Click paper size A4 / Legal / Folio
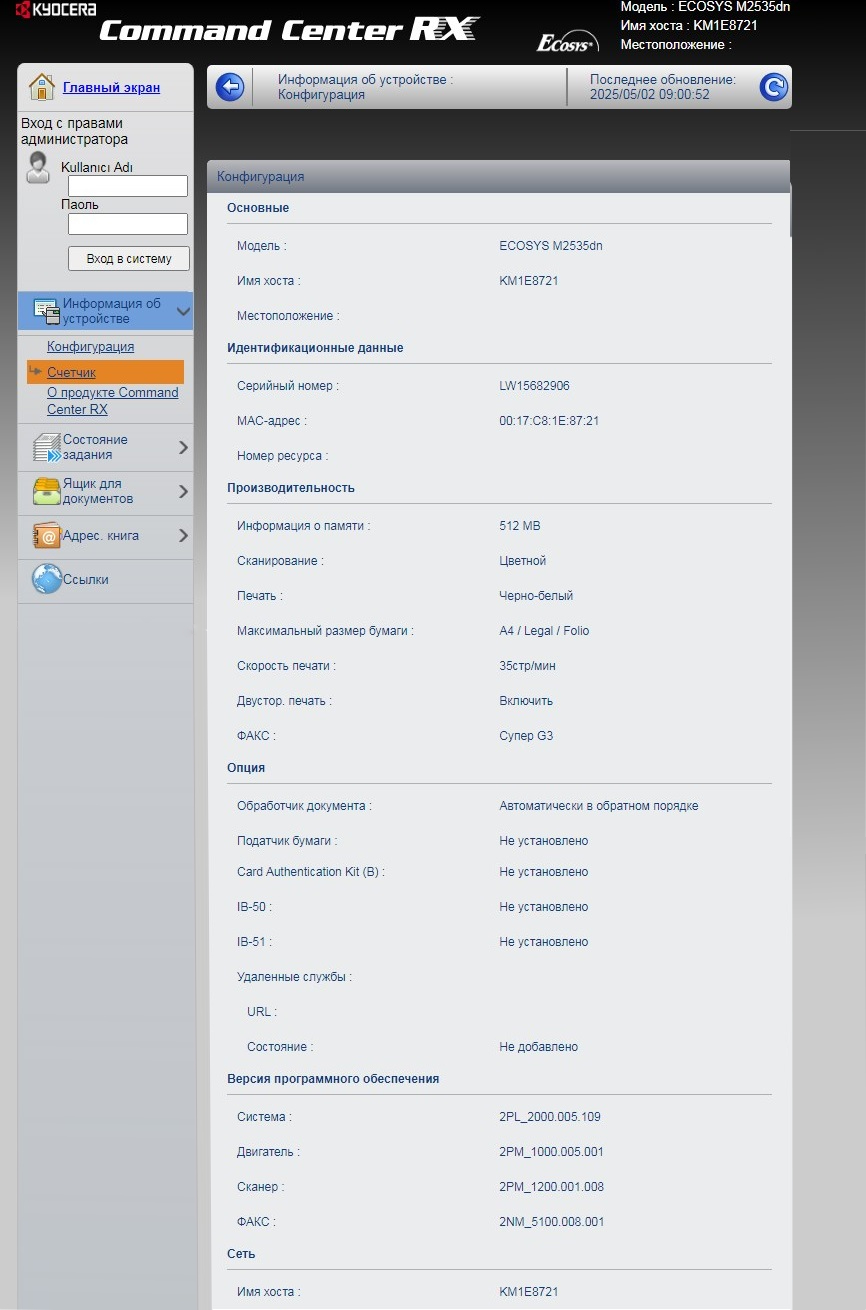This screenshot has width=866, height=1310. [544, 630]
